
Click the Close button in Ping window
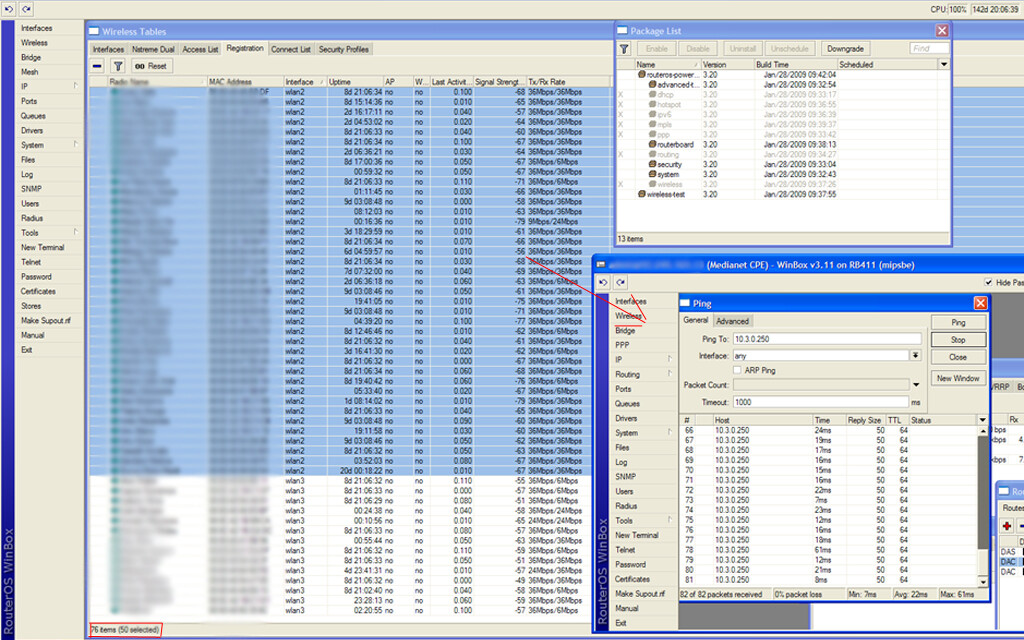point(958,357)
